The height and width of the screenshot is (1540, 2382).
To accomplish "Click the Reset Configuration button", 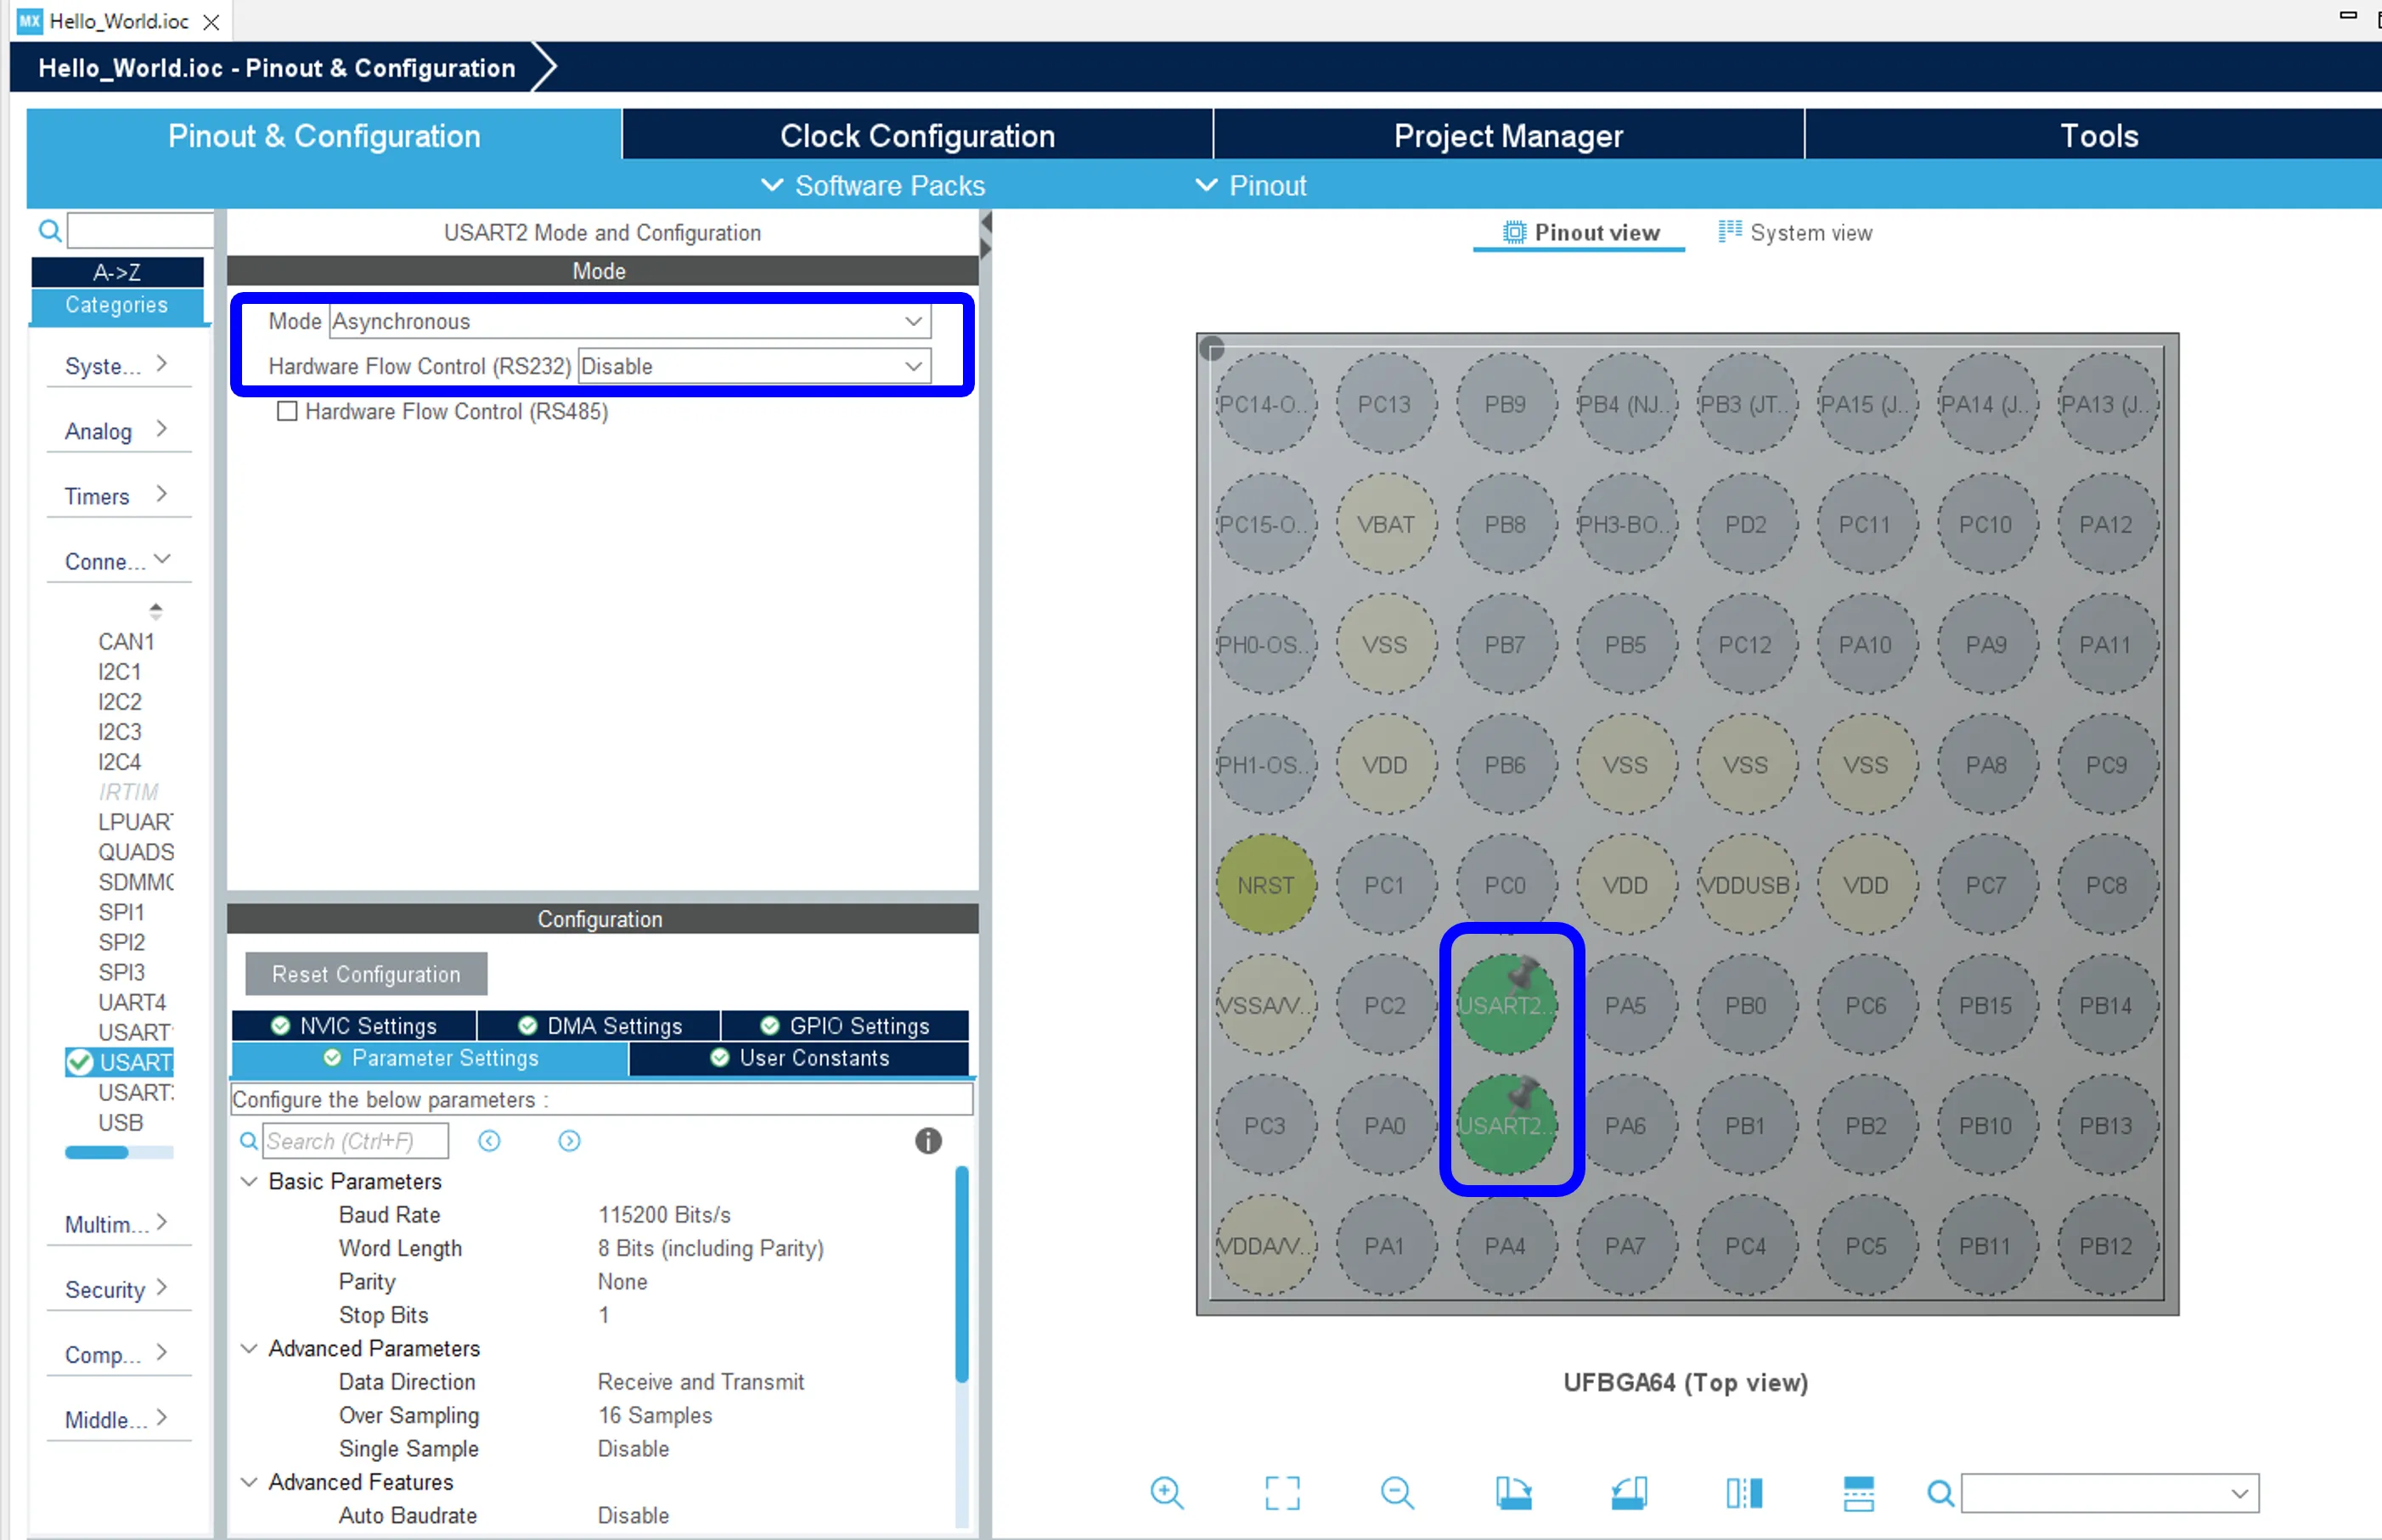I will coord(366,974).
